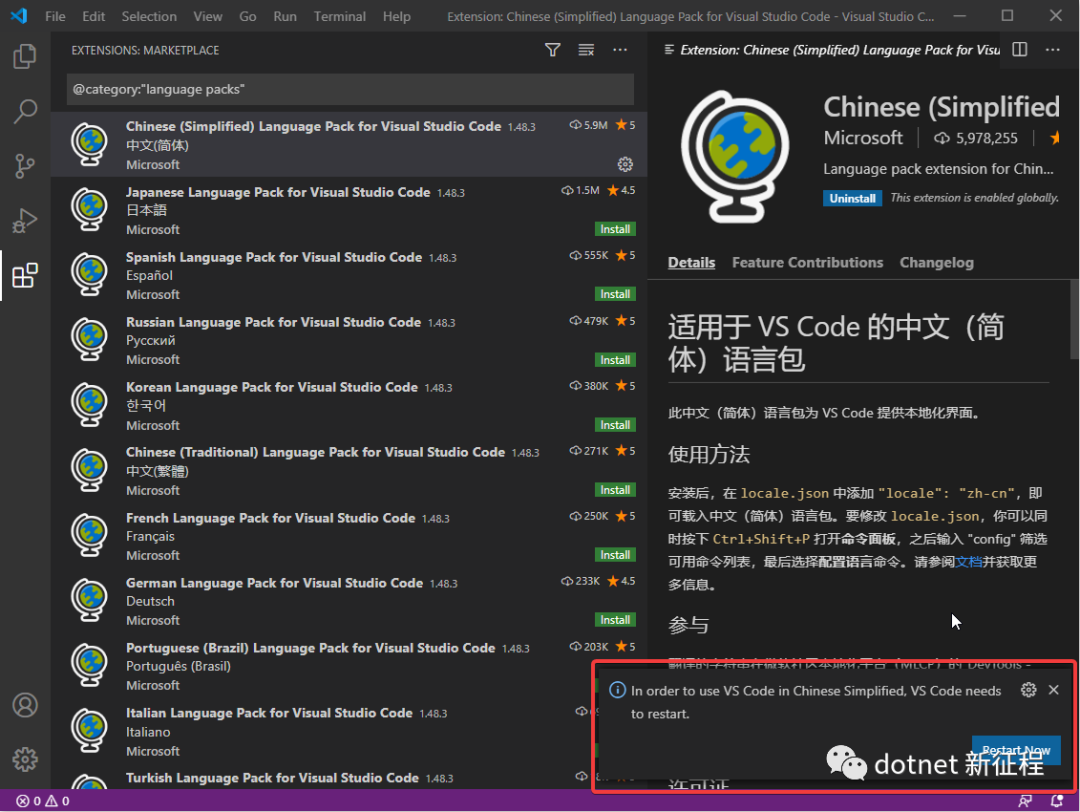Open the Terminal menu
This screenshot has width=1080, height=812.
pos(340,17)
